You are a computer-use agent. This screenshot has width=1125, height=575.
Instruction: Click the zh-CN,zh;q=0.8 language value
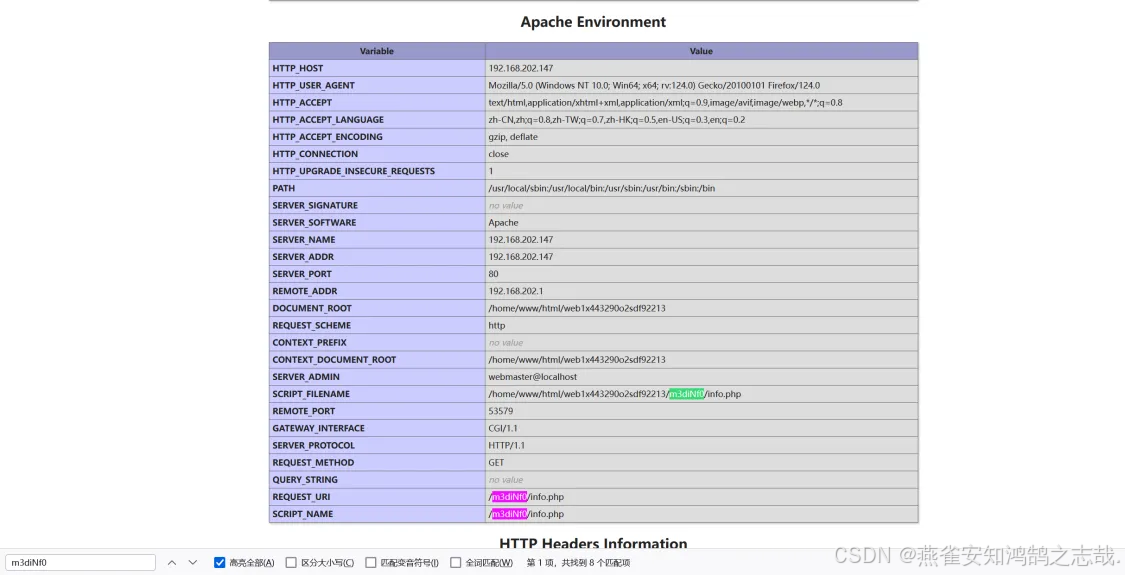[x=617, y=120]
